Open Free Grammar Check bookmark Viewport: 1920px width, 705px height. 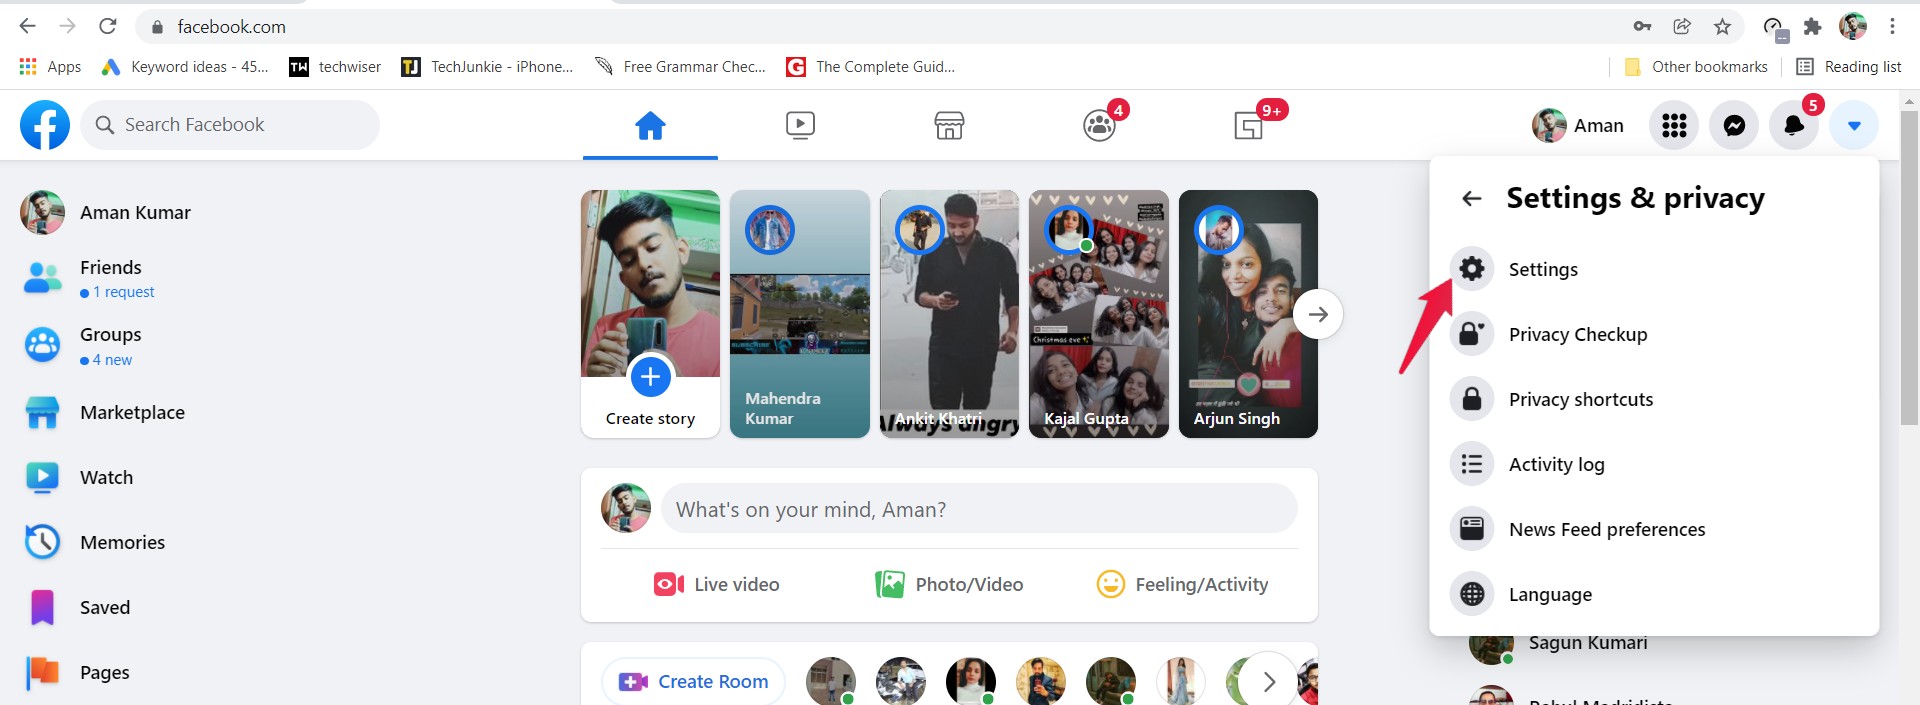click(x=680, y=67)
